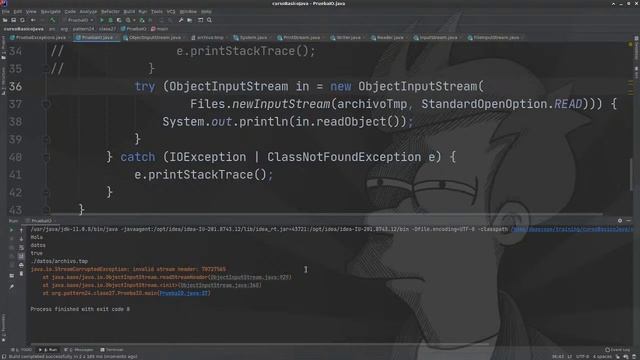
Task: Click the classpath link in the command line
Action: pyautogui.click(x=572, y=229)
